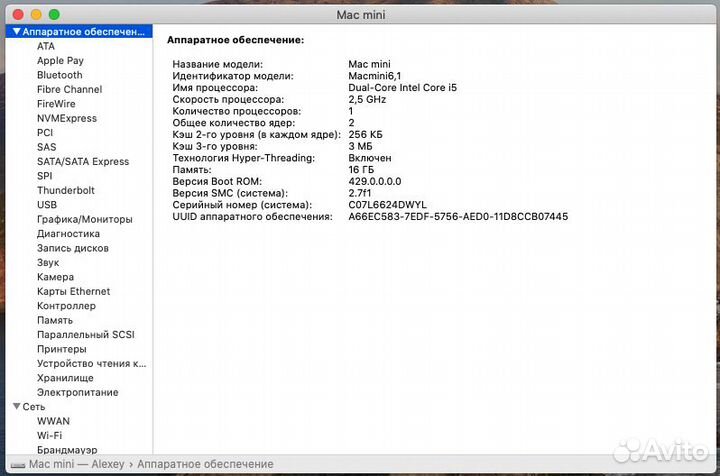Click the '3 МБ' L3 cache value
This screenshot has height=476, width=720.
(360, 146)
